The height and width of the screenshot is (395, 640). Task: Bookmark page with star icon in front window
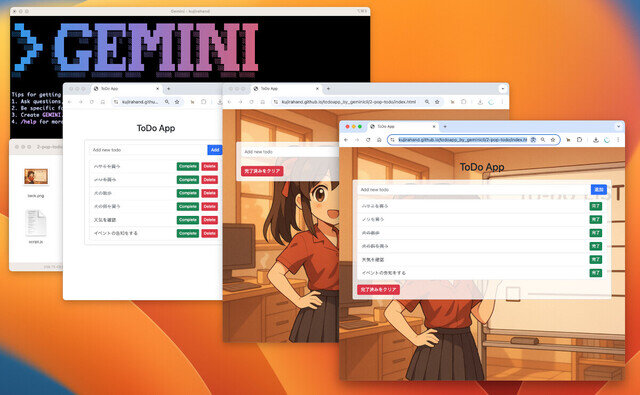[x=553, y=140]
